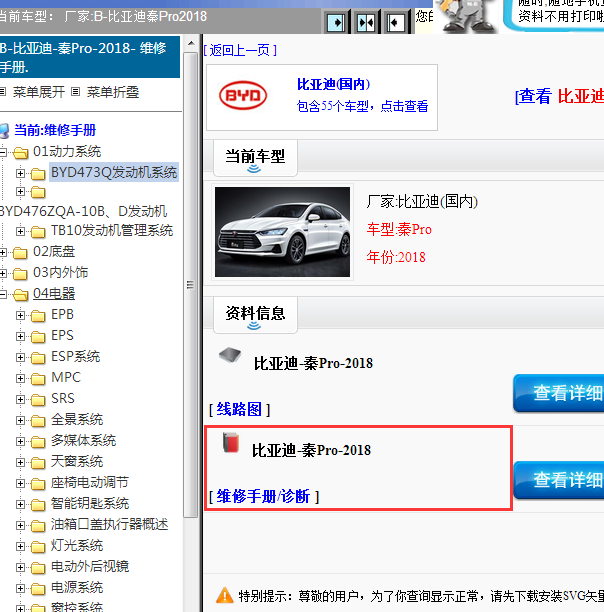Open the 资料信息 tab
The image size is (604, 612).
pyautogui.click(x=255, y=315)
